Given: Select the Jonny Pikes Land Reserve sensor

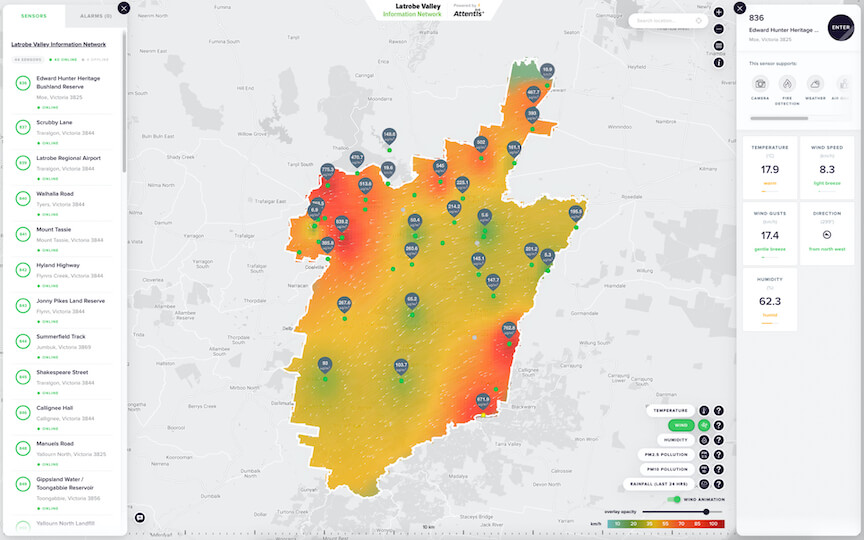Looking at the screenshot, I should click(62, 311).
